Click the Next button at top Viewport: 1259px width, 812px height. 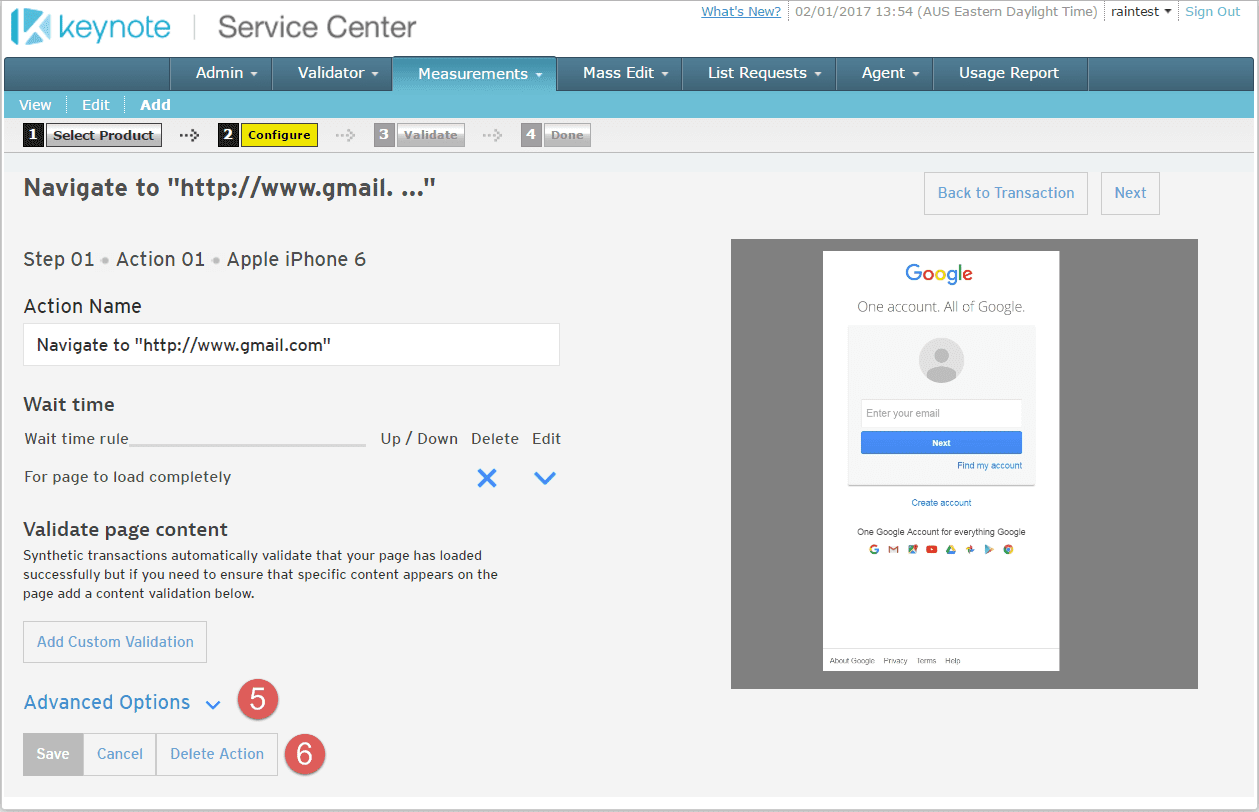pyautogui.click(x=1130, y=193)
